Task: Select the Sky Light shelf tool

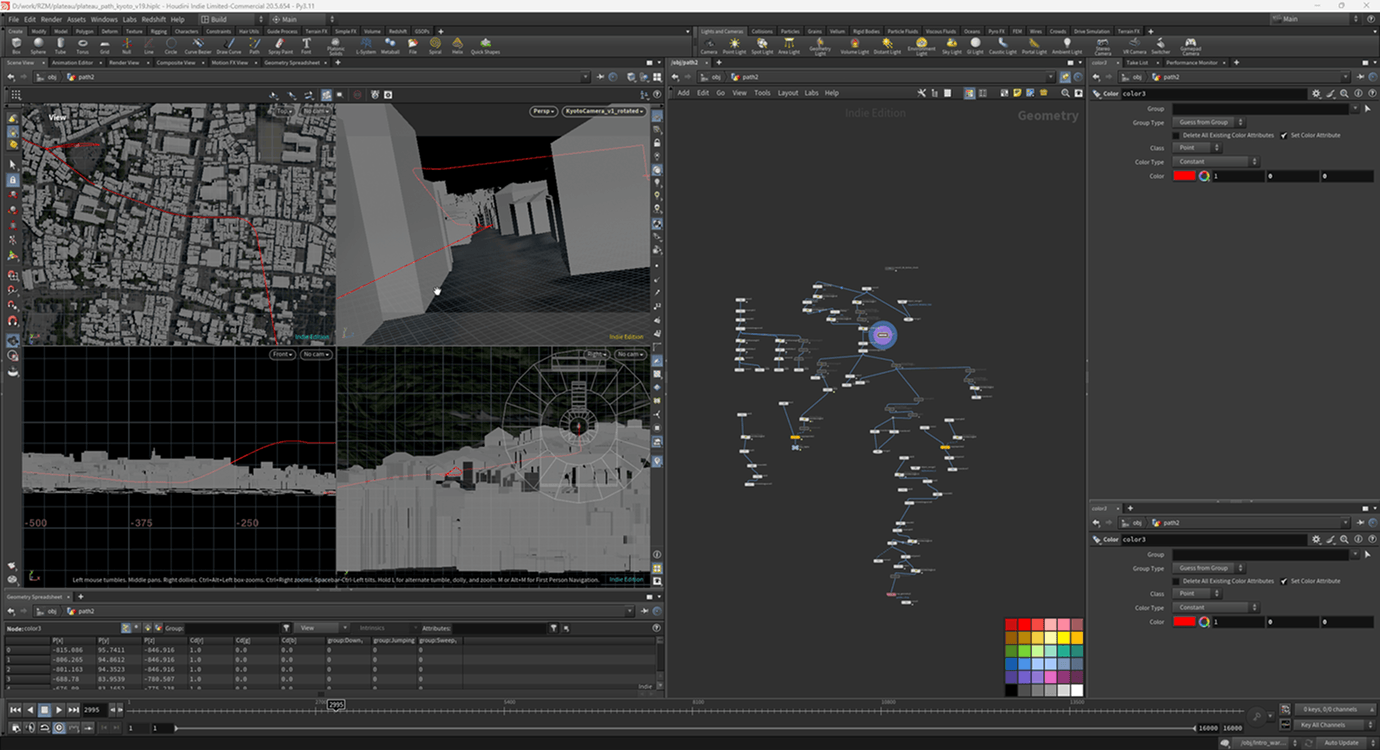Action: coord(951,45)
